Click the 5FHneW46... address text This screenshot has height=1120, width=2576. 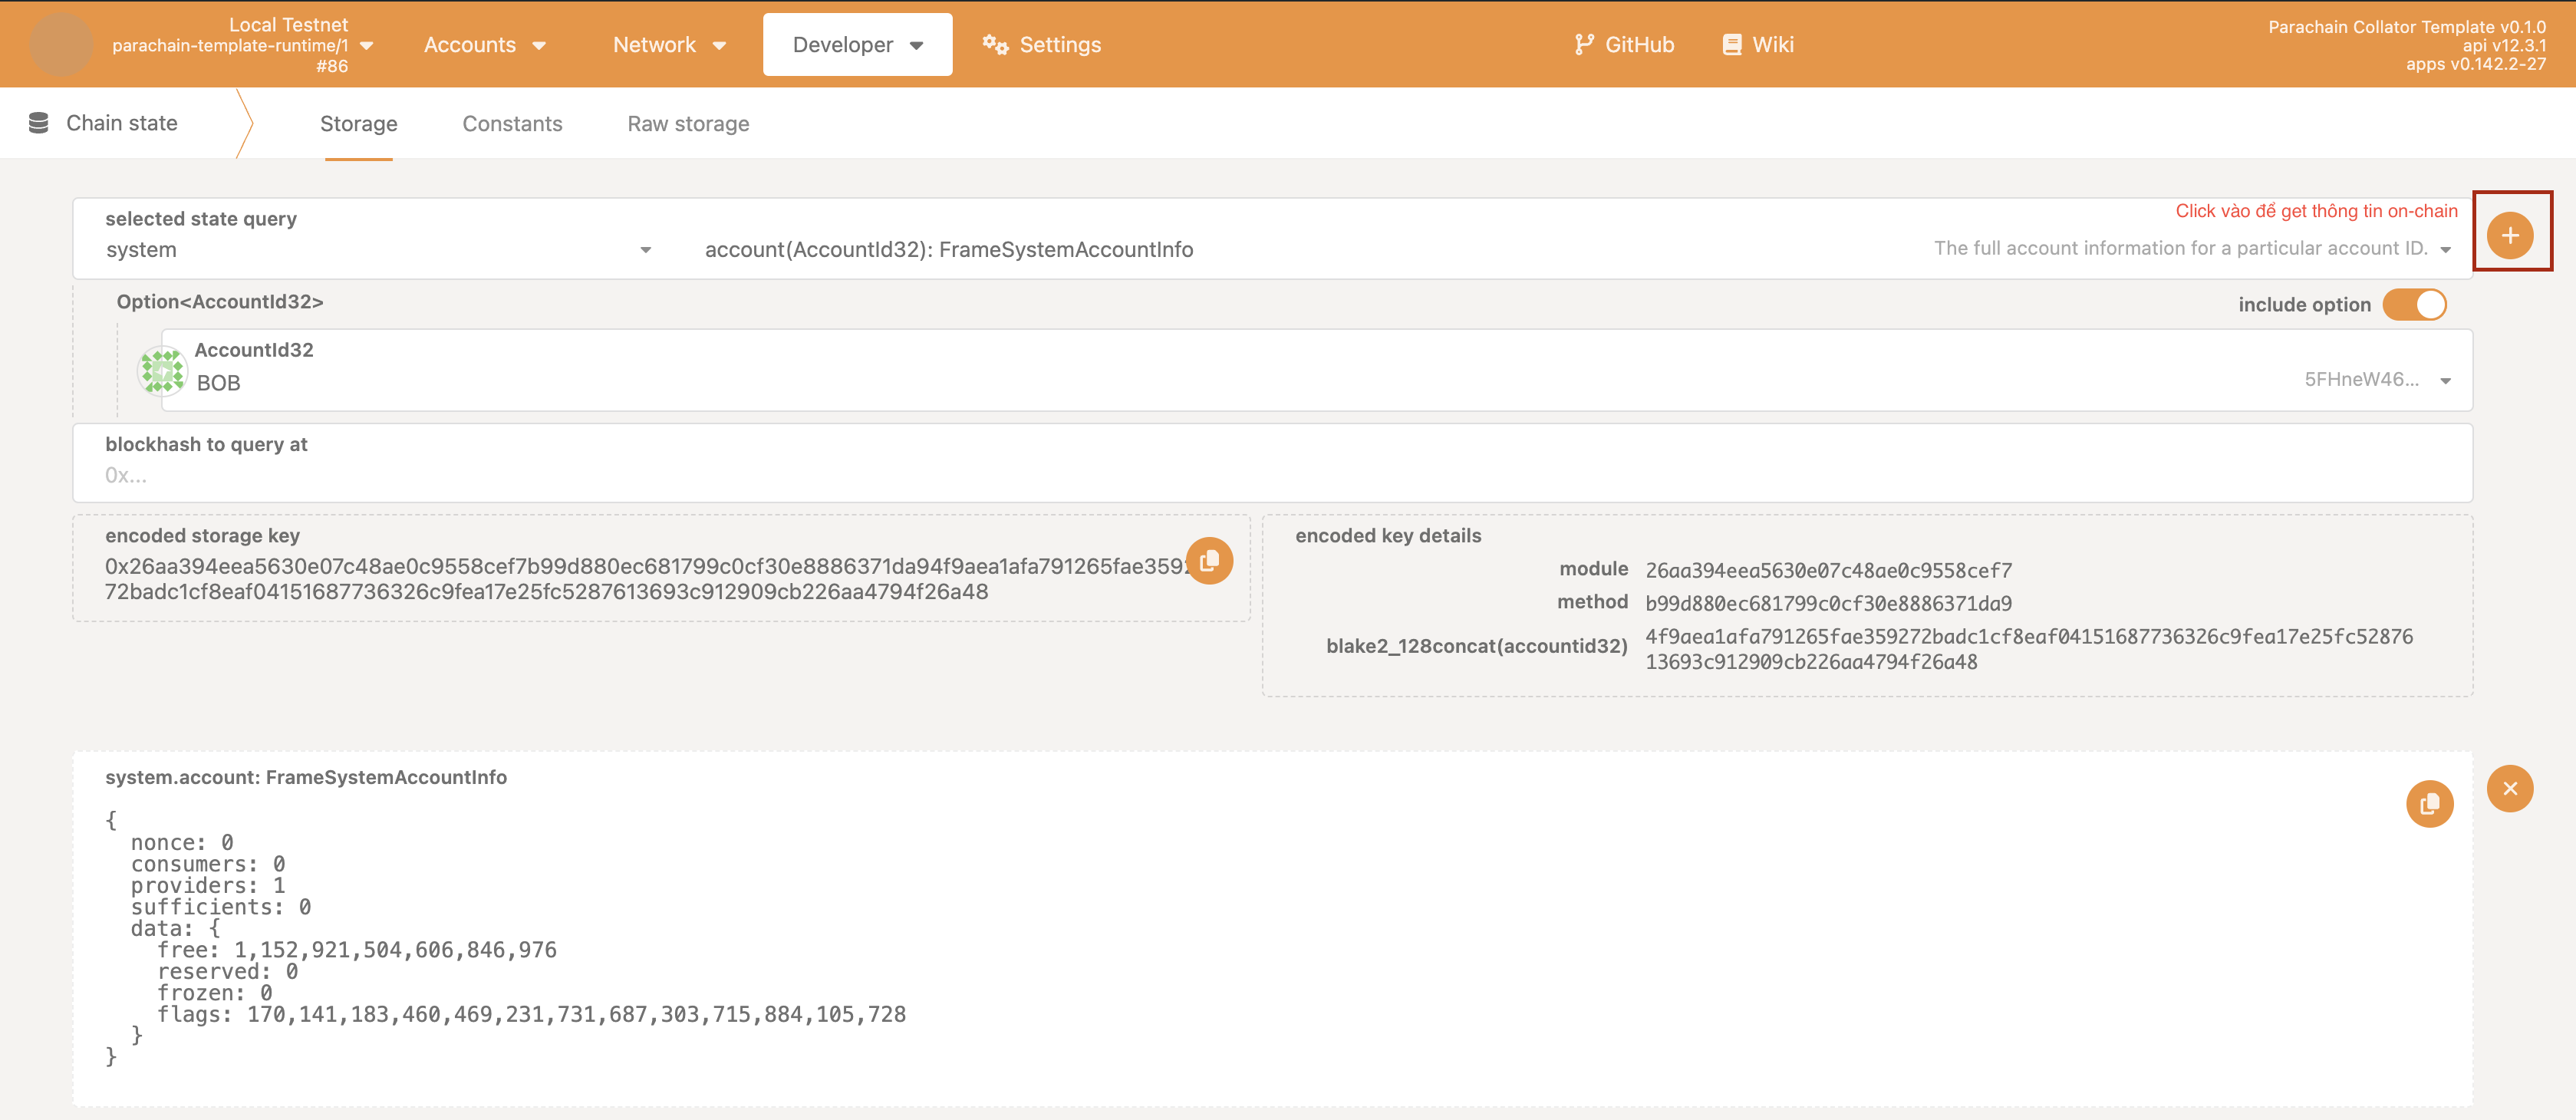tap(2361, 379)
